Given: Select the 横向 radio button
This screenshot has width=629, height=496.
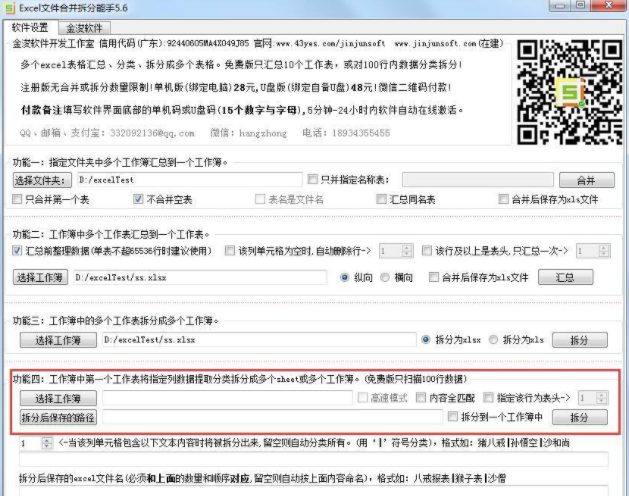Looking at the screenshot, I should tap(385, 277).
